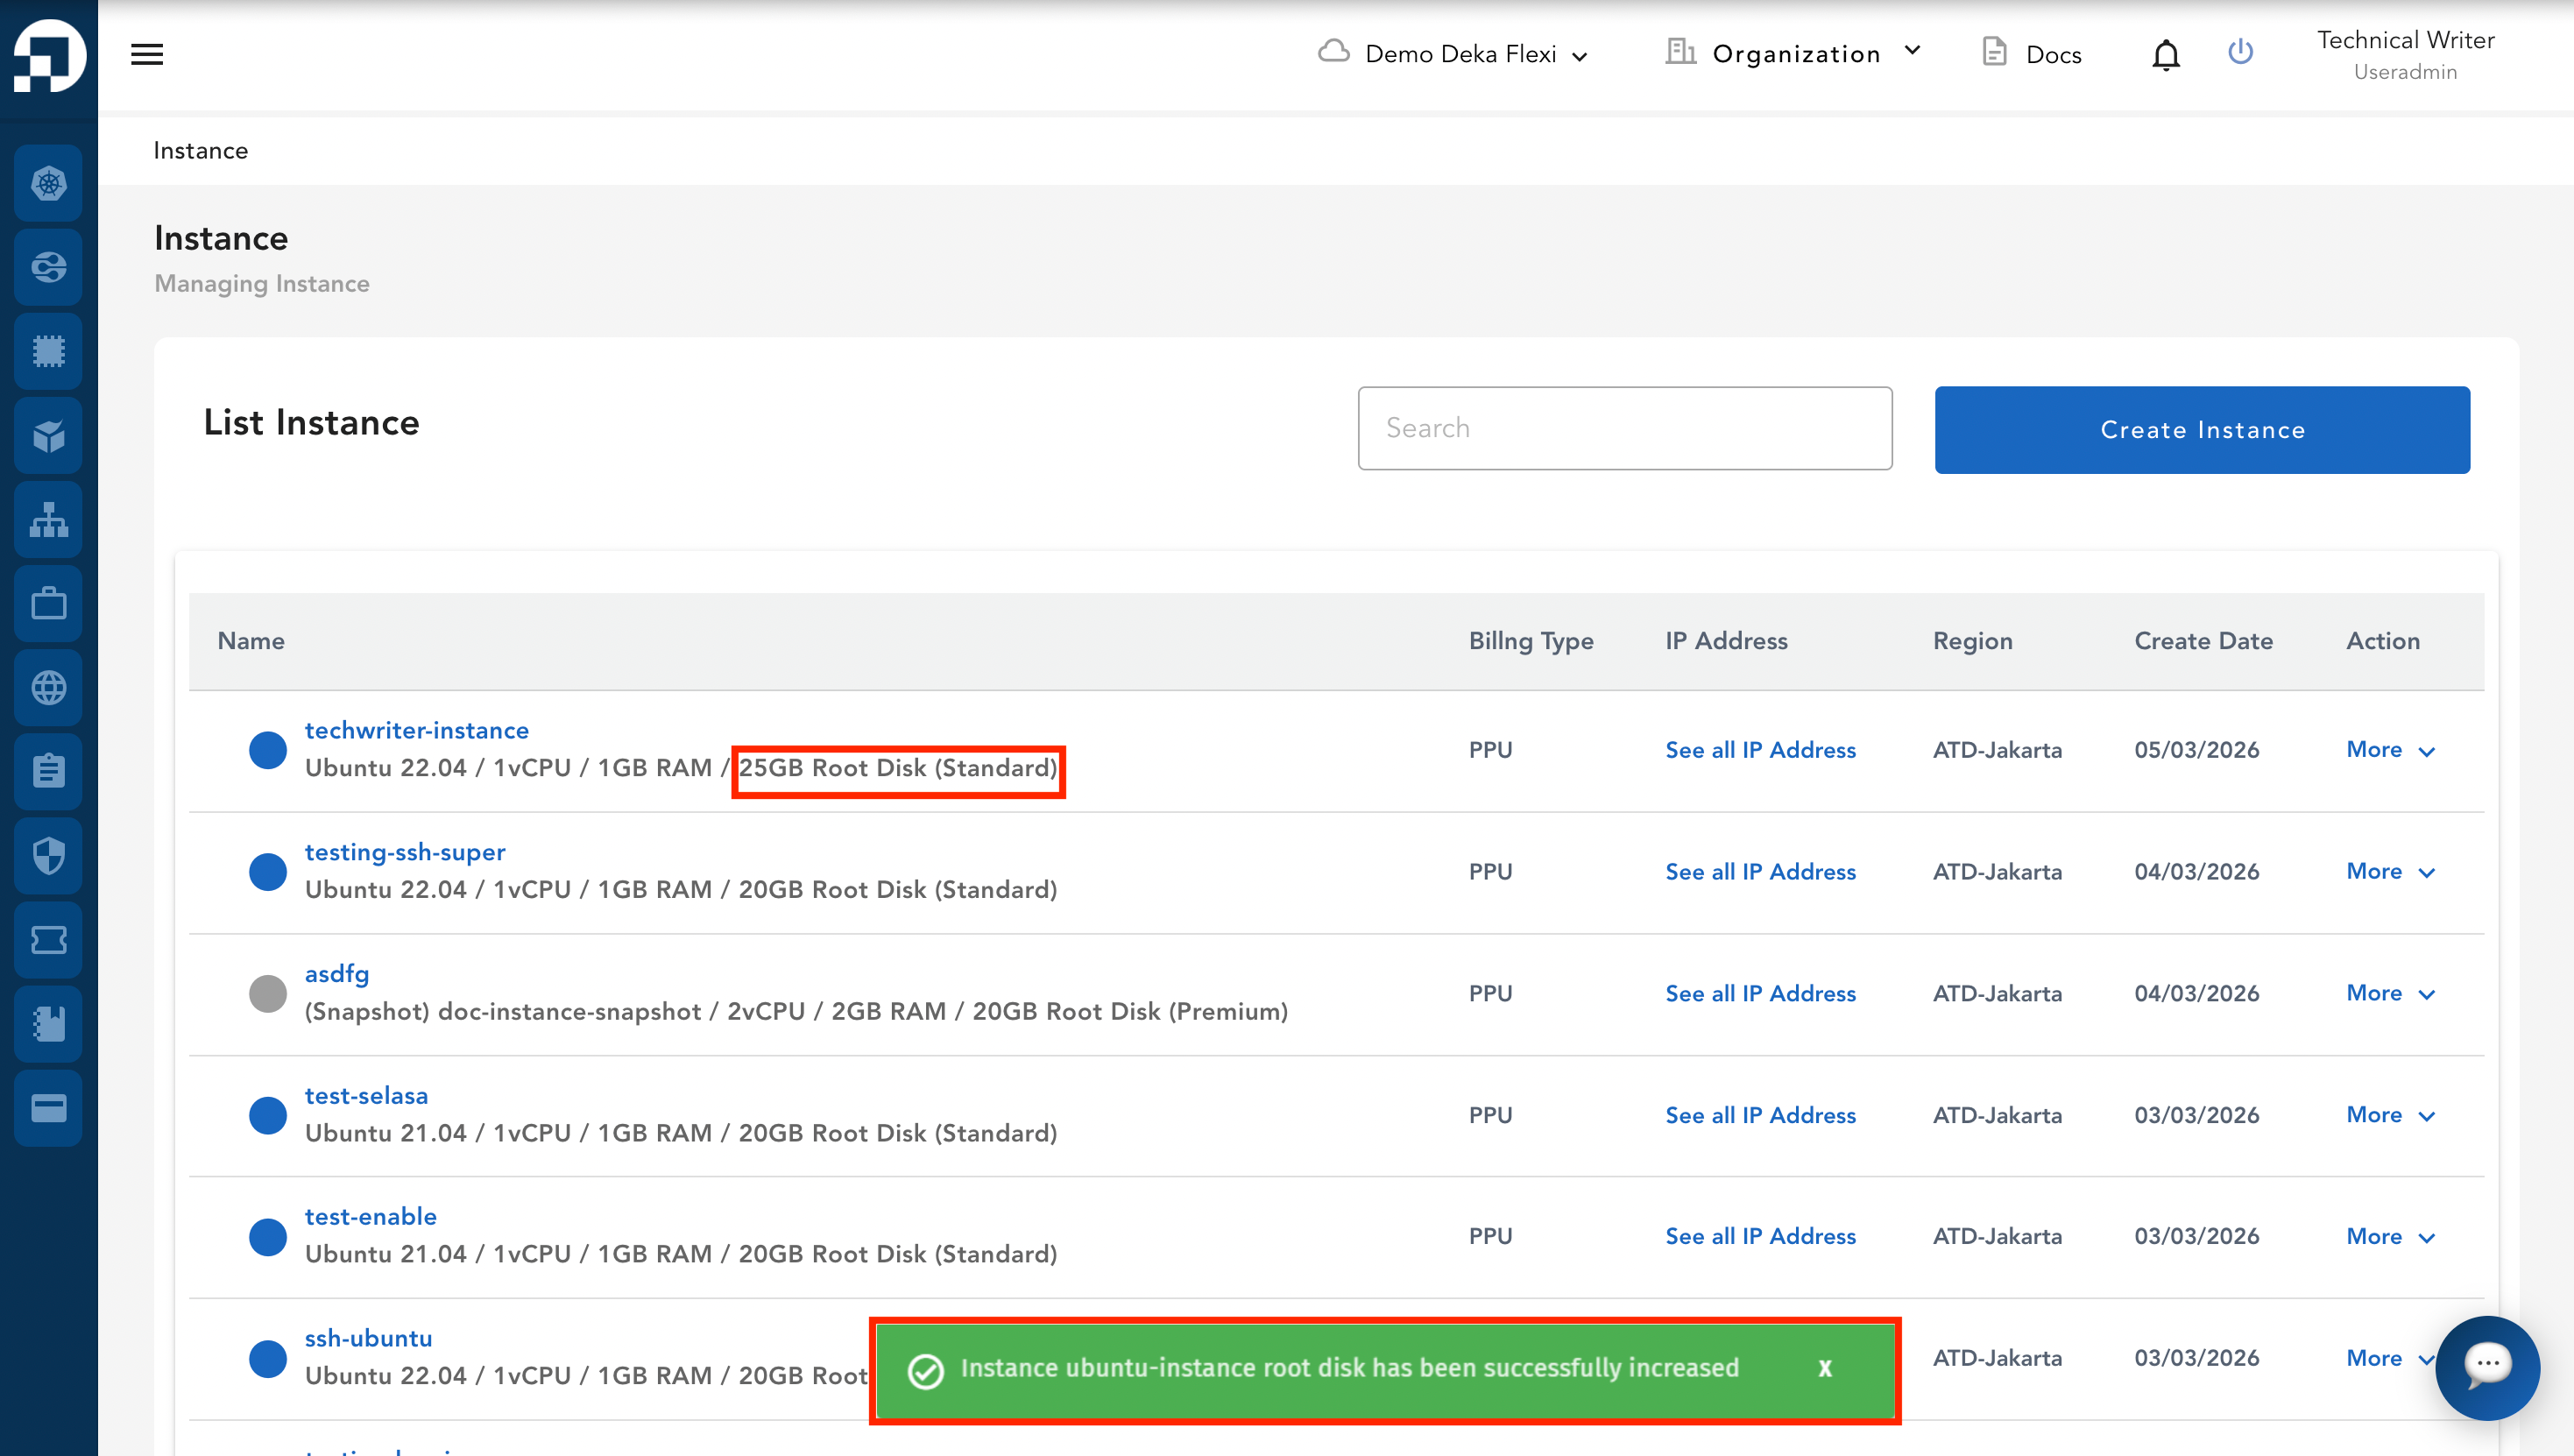Screen dimensions: 2574x1456
Task: Expand the Organization dropdown
Action: pyautogui.click(x=1795, y=54)
